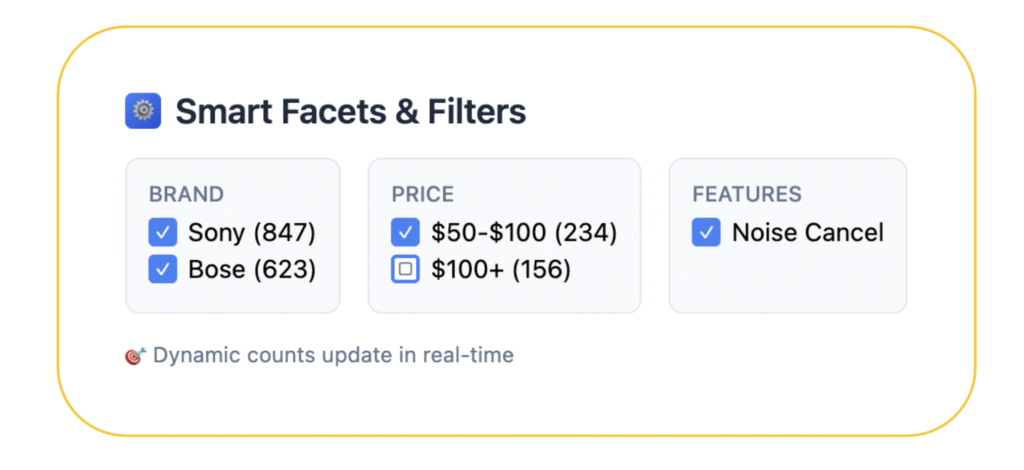Screen dimensions: 1024x470
Task: Uncheck the Sony brand checkbox
Action: click(163, 232)
